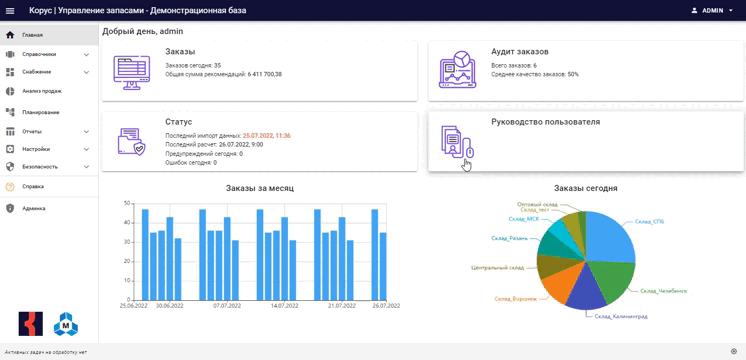Open the Безопасность menu item
746x360 pixels.
point(49,167)
